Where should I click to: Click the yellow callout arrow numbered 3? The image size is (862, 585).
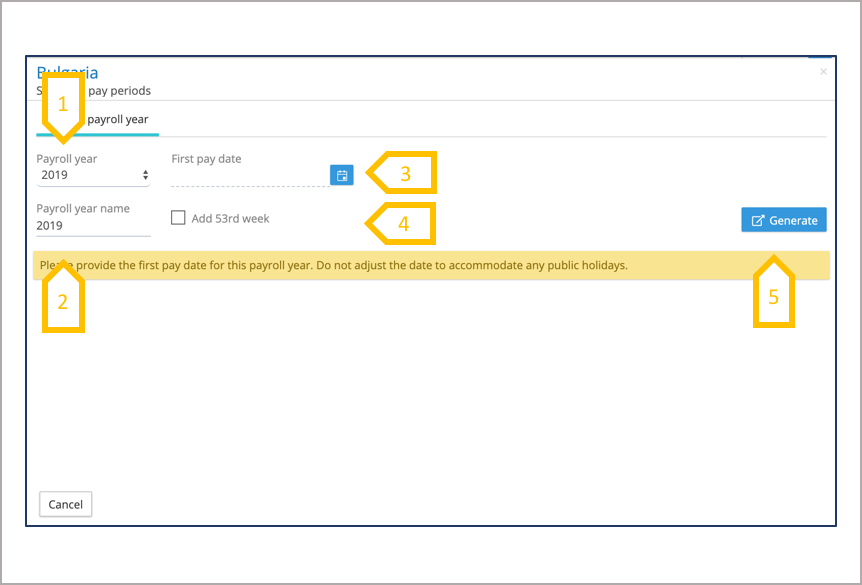(x=404, y=173)
